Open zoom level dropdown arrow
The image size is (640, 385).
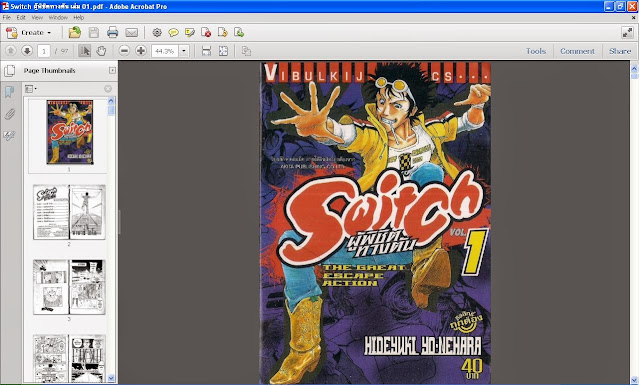pyautogui.click(x=184, y=51)
